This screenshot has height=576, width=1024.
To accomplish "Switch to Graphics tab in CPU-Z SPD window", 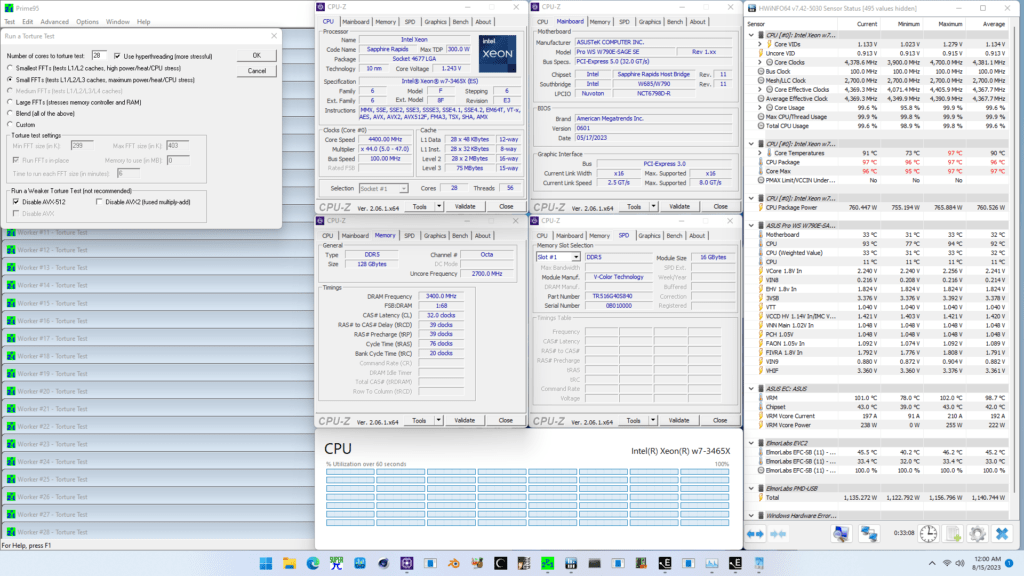I will (649, 236).
